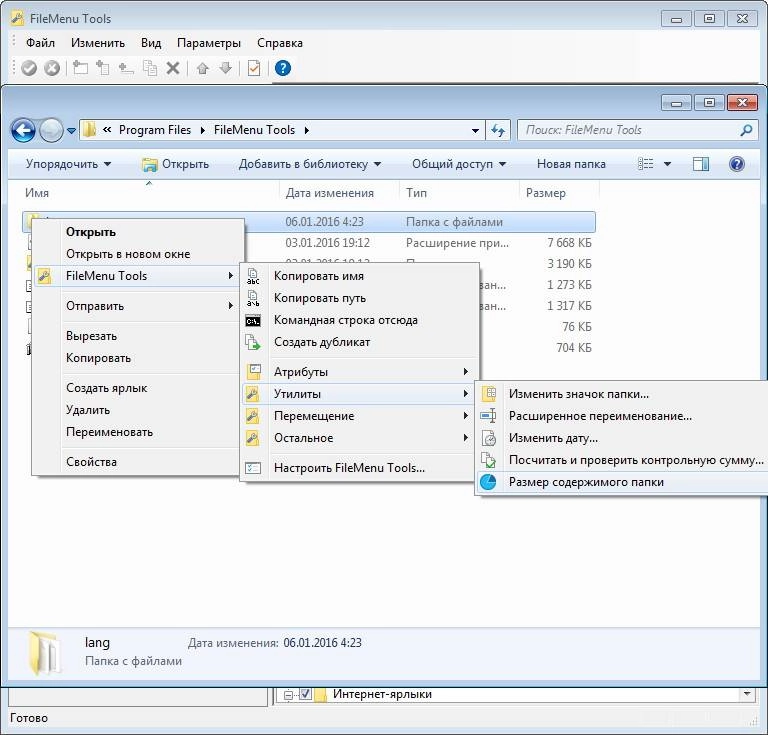Image resolution: width=768 pixels, height=735 pixels.
Task: Click the blue help icon in FileMenu Tools toolbar
Action: (283, 68)
